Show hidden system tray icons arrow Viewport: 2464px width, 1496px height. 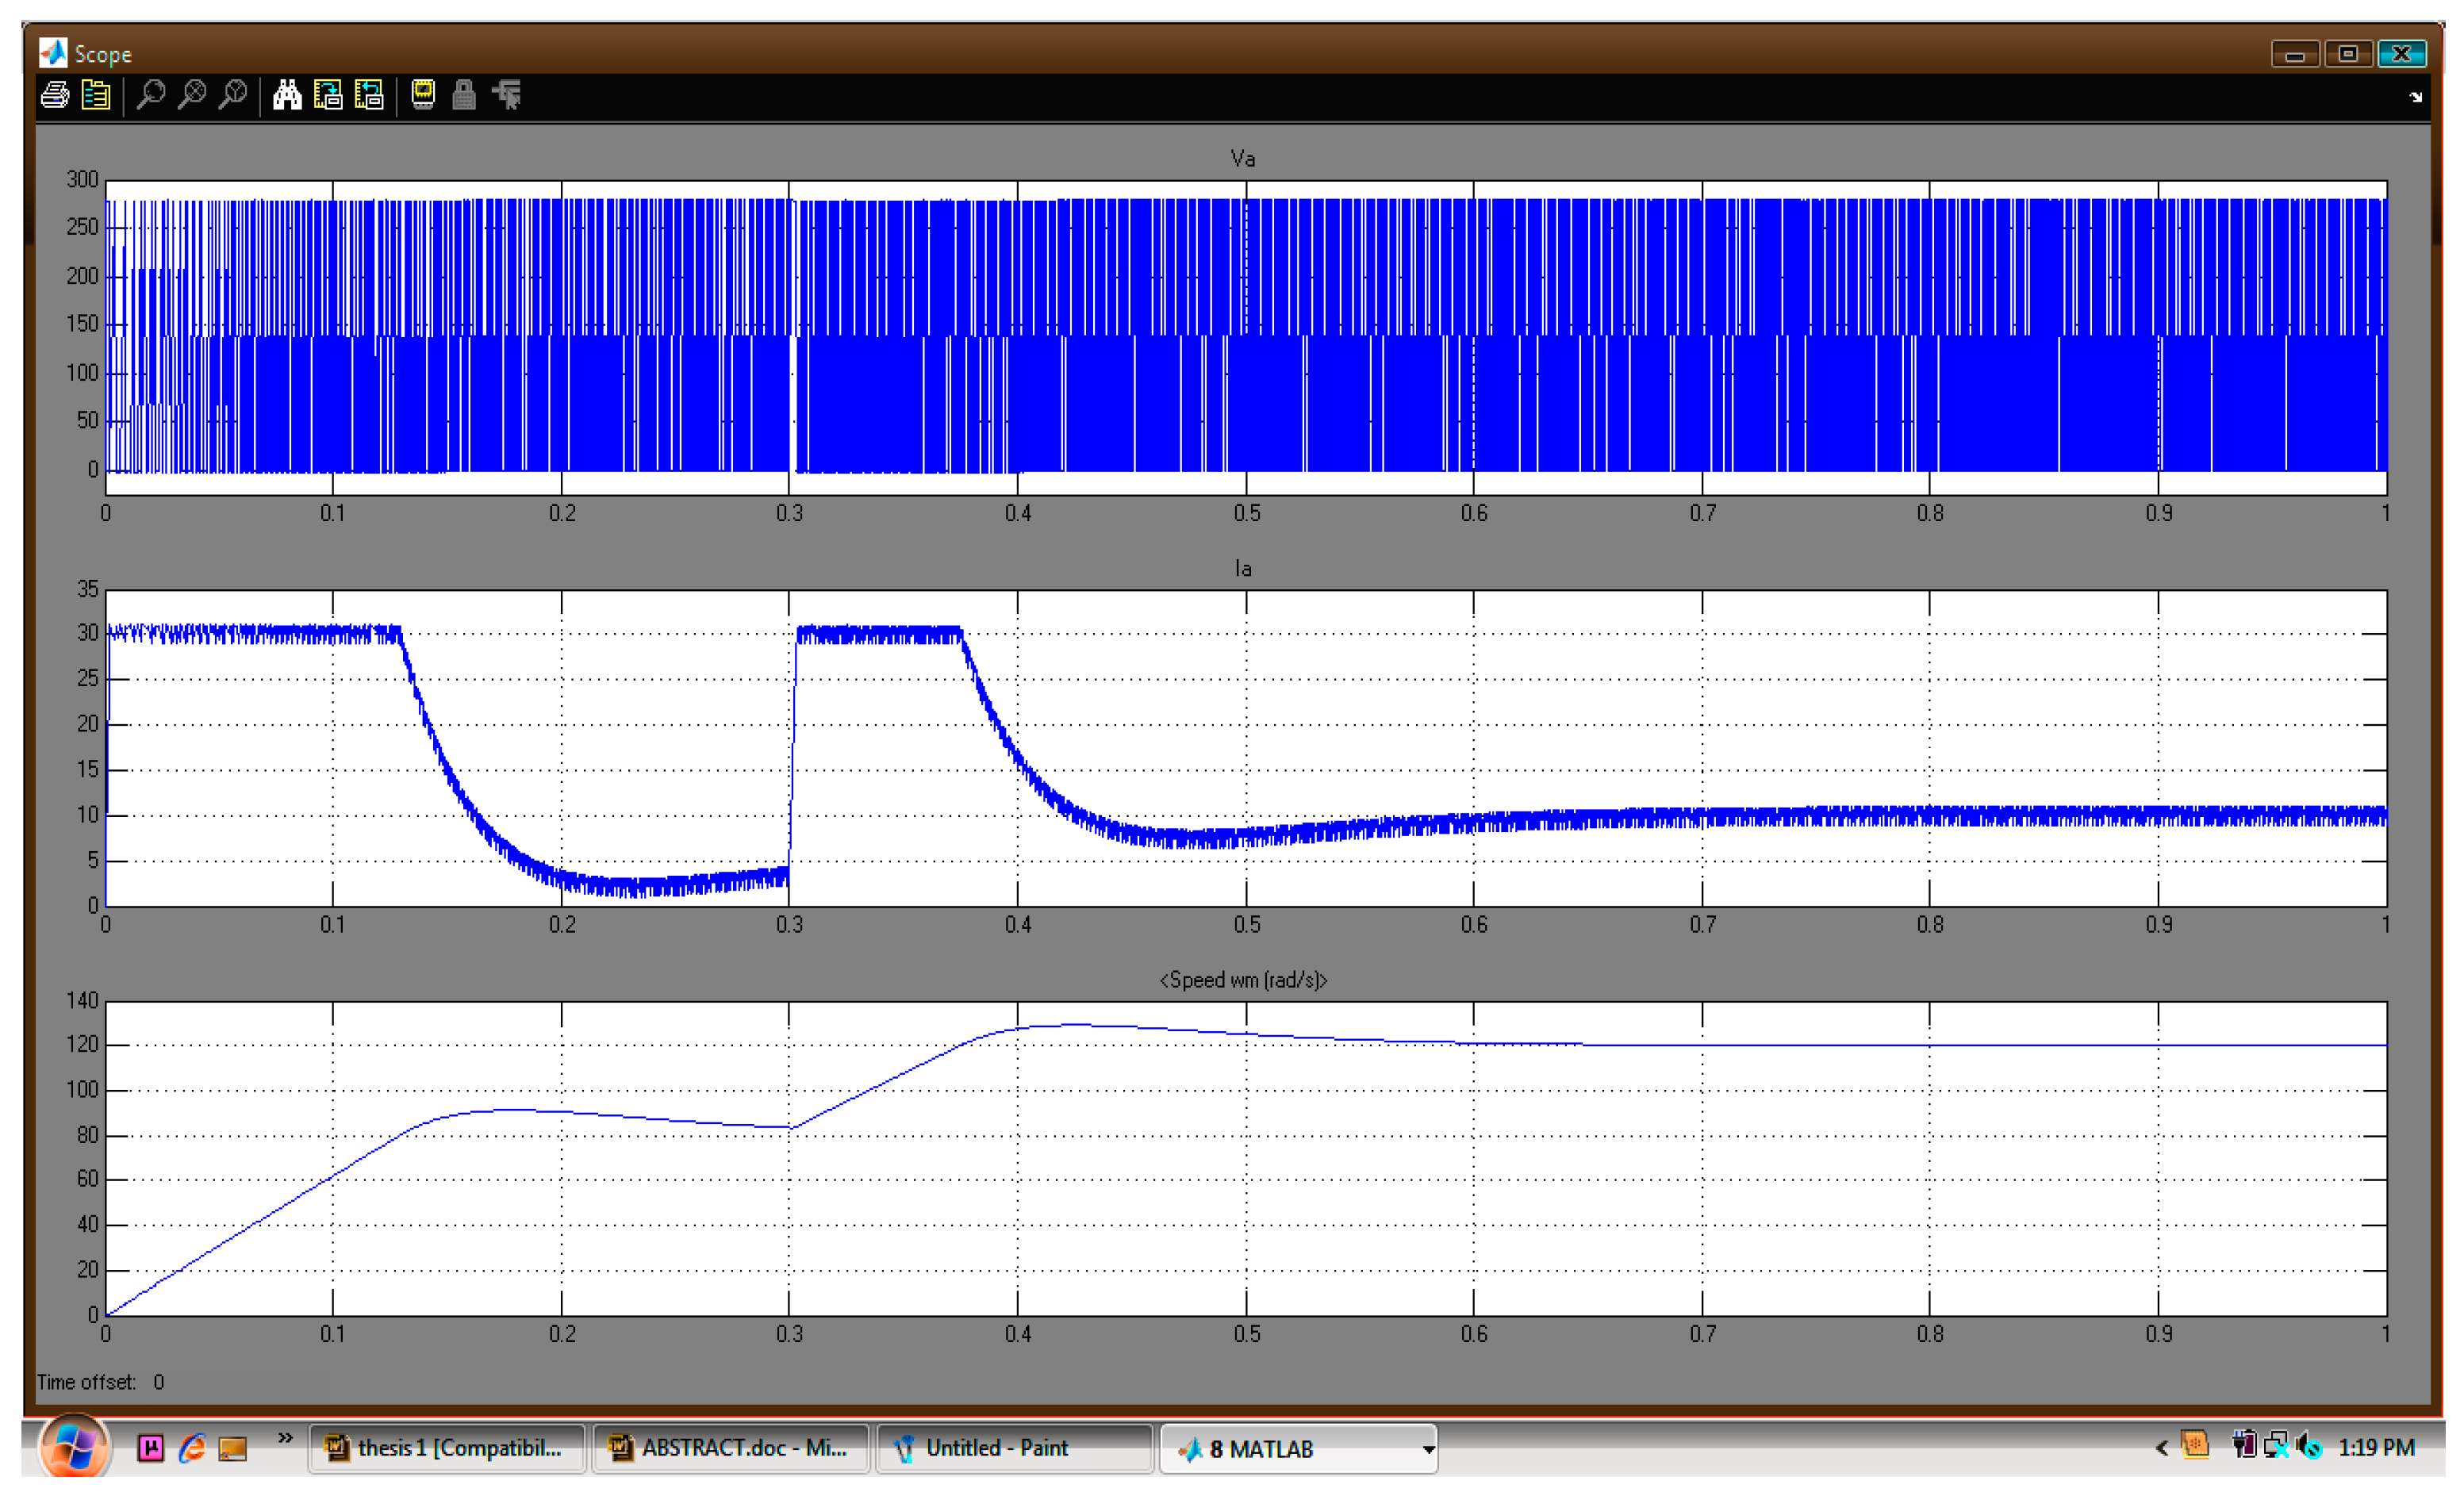click(x=2161, y=1448)
